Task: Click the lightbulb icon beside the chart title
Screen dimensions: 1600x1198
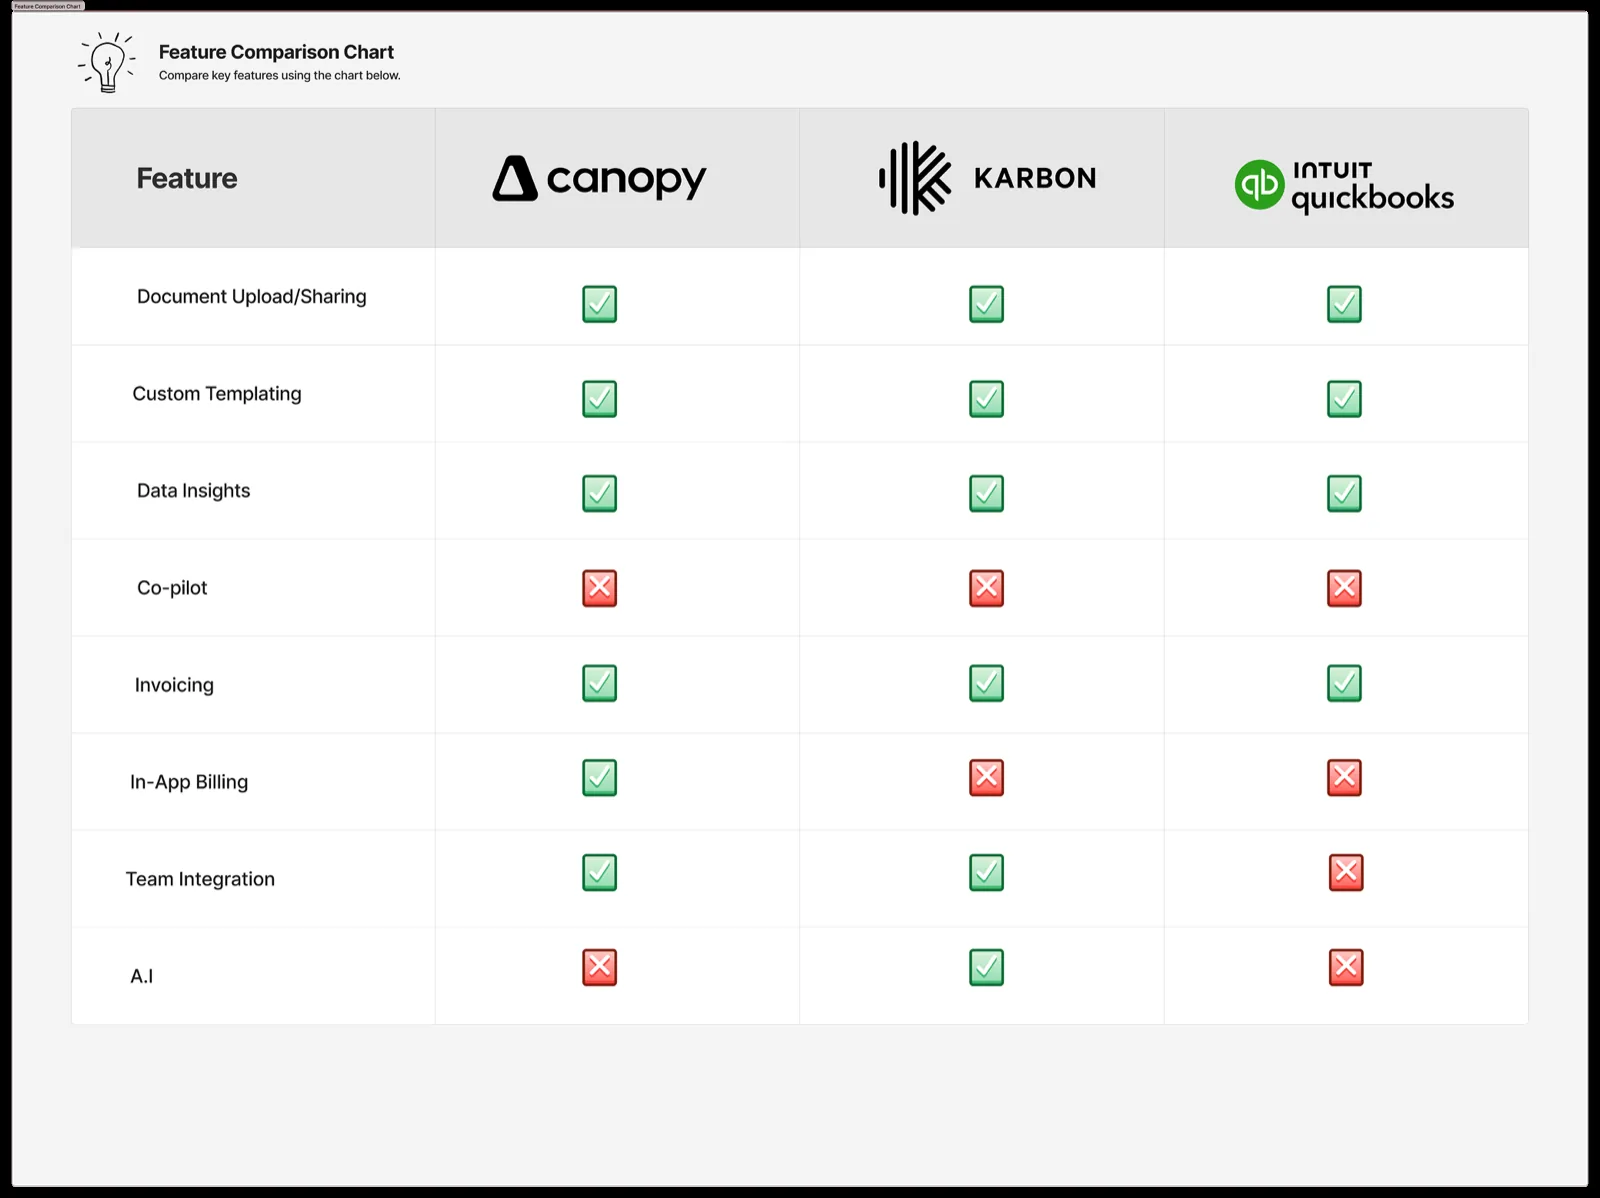Action: point(107,62)
